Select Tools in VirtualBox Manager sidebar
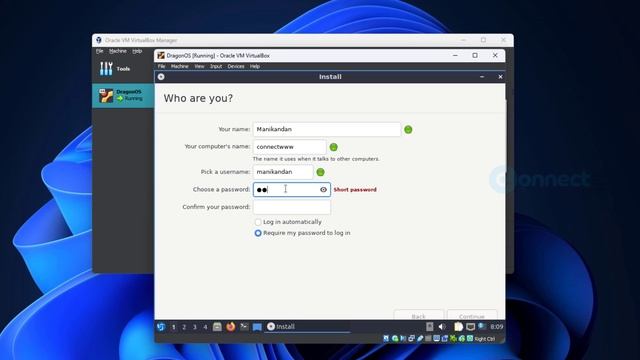Image resolution: width=640 pixels, height=360 pixels. tap(123, 69)
